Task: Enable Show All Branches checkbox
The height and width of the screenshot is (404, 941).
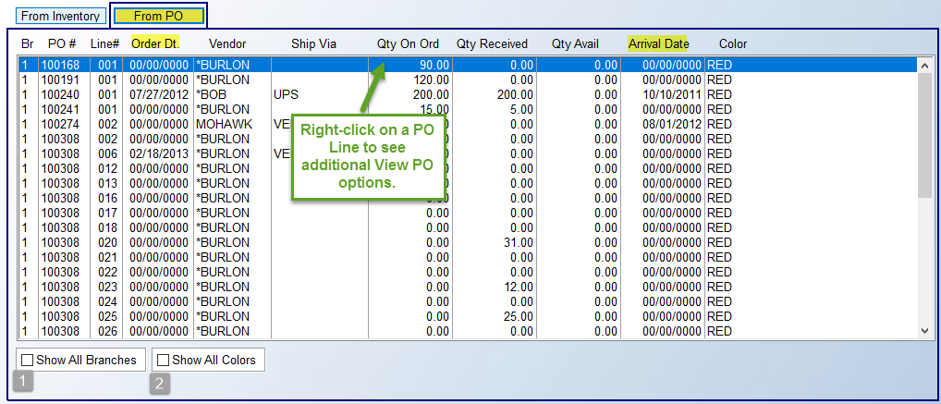Action: click(28, 360)
